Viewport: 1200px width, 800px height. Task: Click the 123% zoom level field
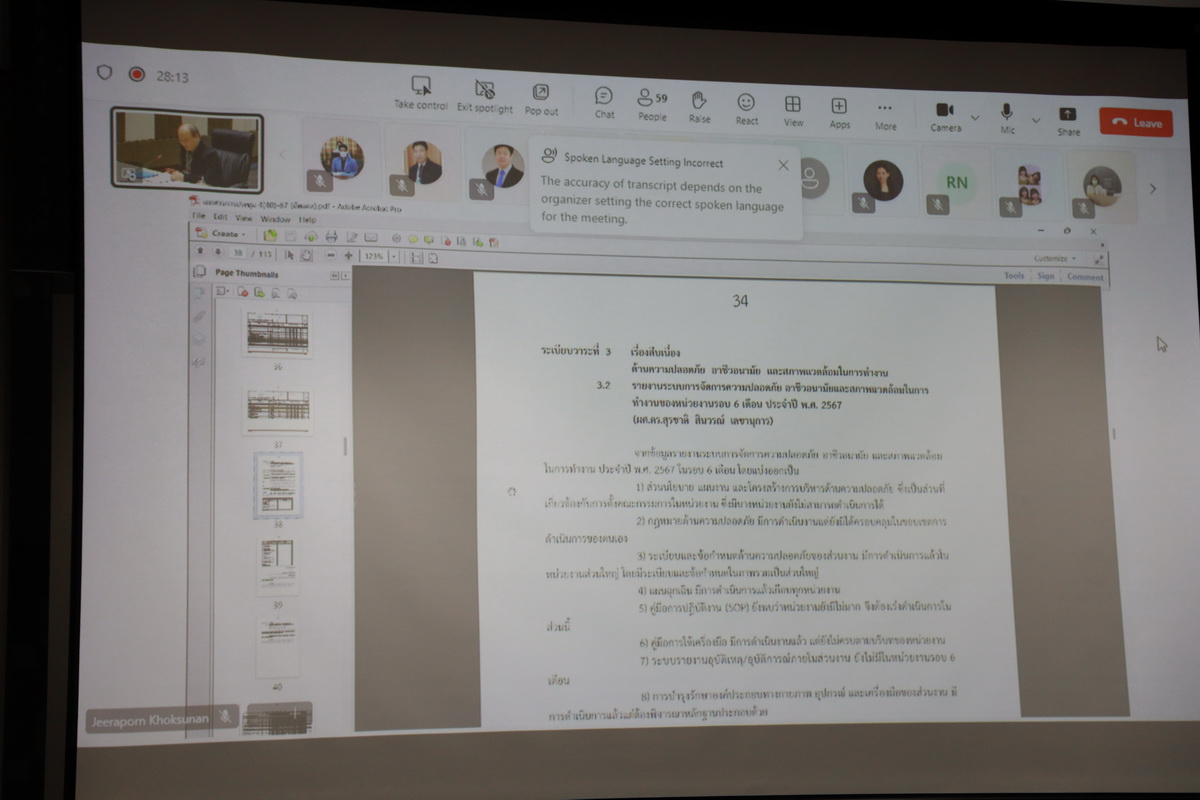click(x=374, y=257)
